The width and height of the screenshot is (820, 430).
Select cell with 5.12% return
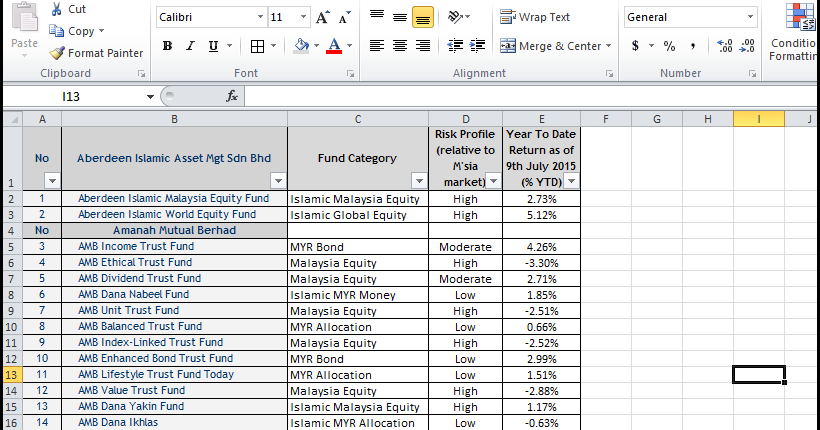point(541,215)
